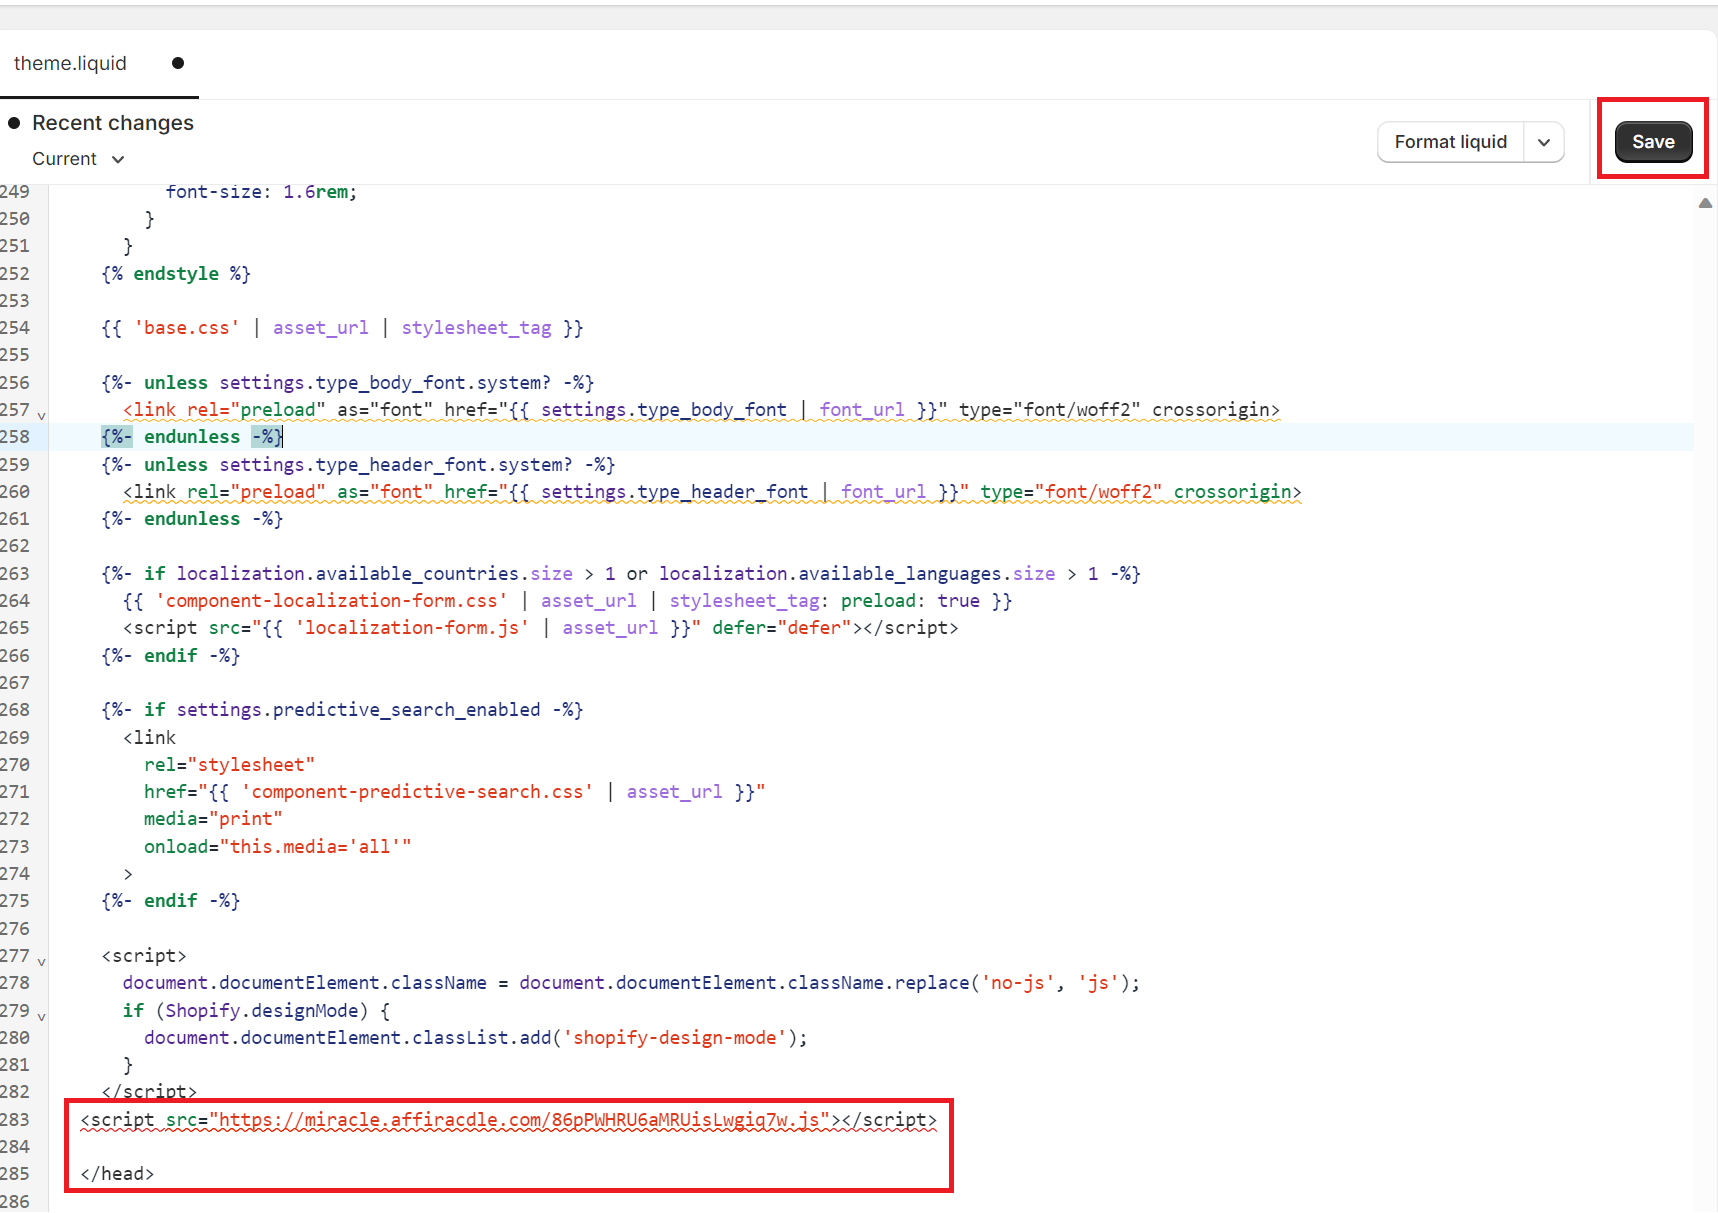The width and height of the screenshot is (1718, 1213).
Task: Click the Format liquid button
Action: [x=1450, y=142]
